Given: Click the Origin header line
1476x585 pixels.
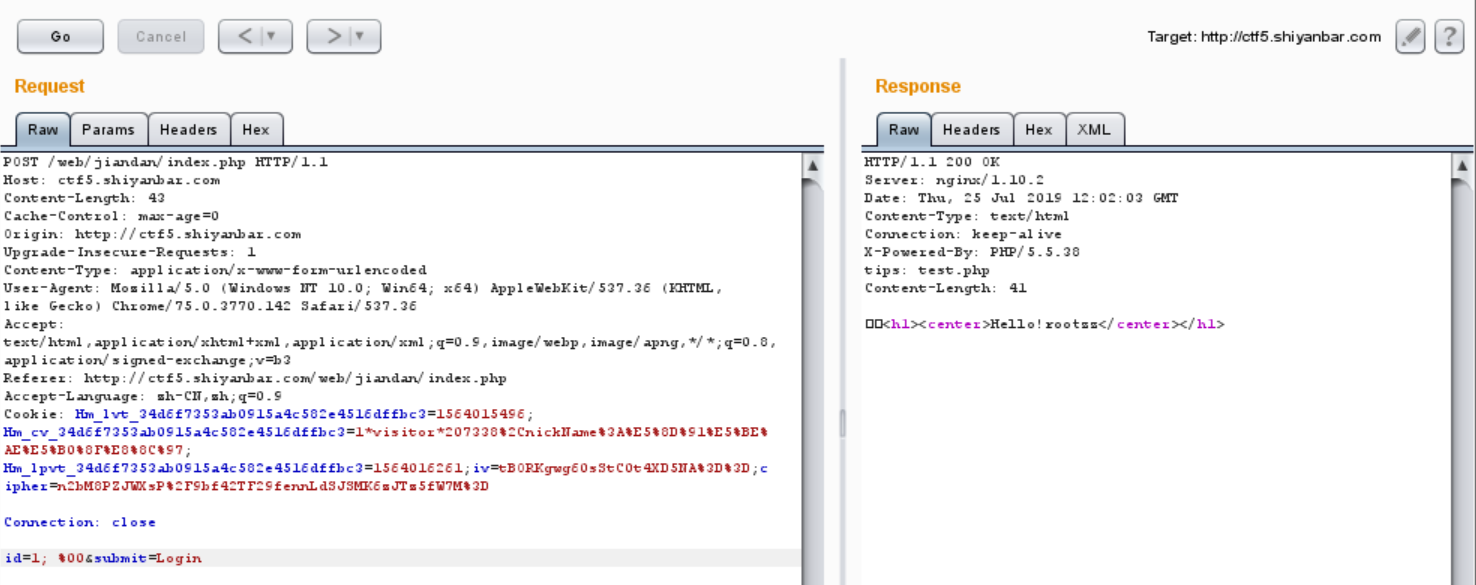Looking at the screenshot, I should 152,234.
